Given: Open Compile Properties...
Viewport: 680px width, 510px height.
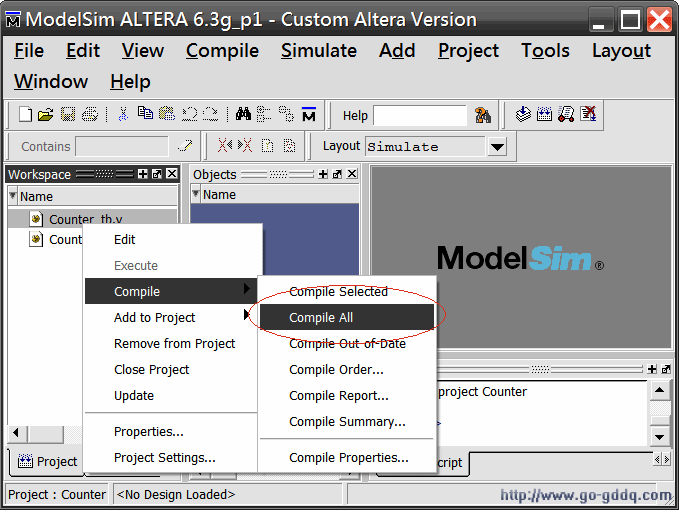Looking at the screenshot, I should 347,458.
